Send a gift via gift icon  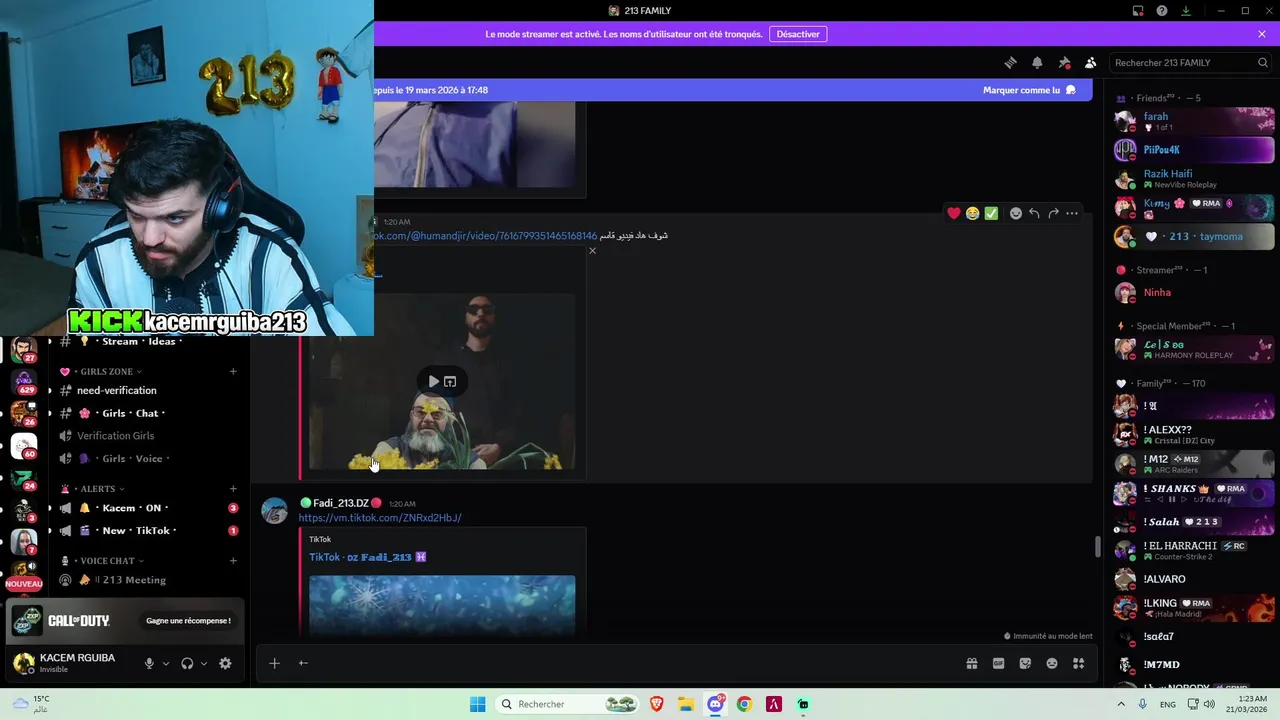click(x=971, y=663)
